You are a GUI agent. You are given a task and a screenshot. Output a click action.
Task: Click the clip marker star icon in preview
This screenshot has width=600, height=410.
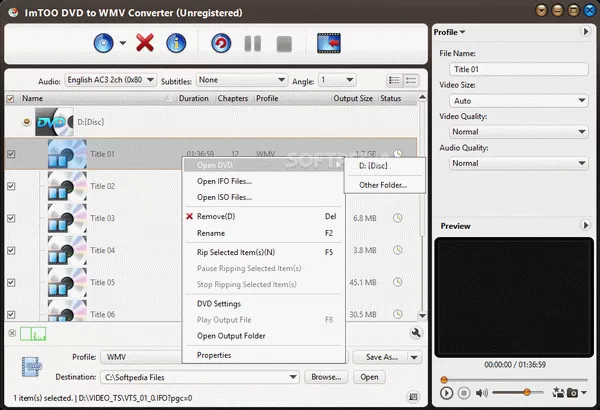(x=558, y=392)
